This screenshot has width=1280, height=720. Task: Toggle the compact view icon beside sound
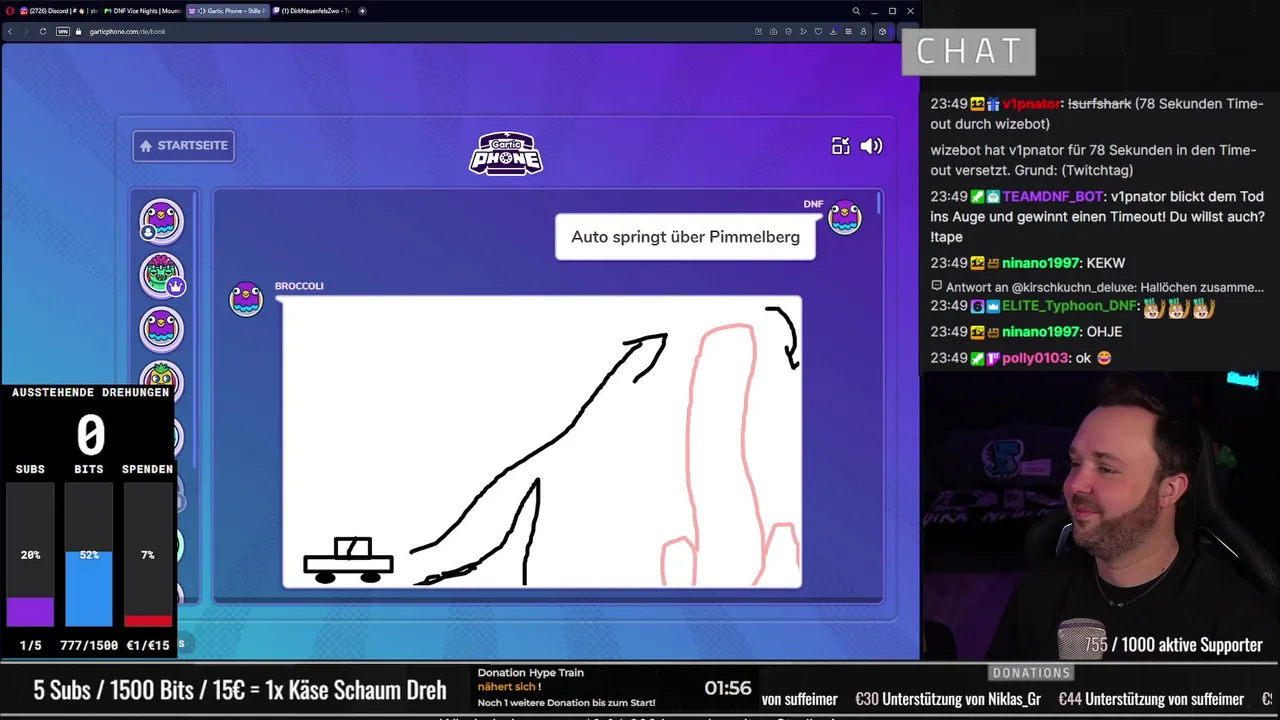tap(841, 146)
